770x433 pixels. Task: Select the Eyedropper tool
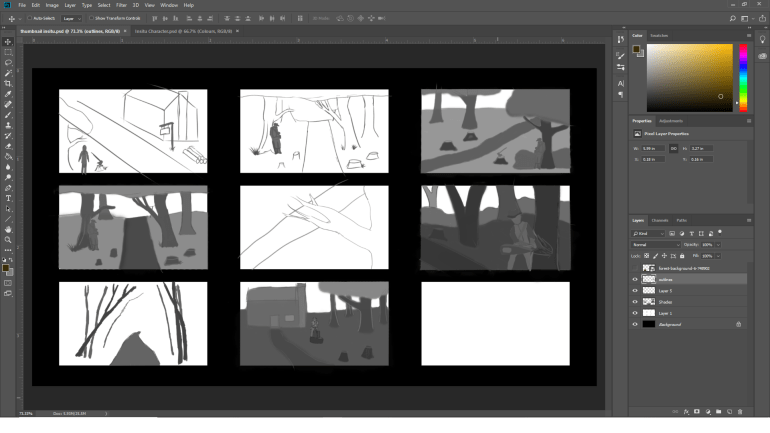click(8, 94)
